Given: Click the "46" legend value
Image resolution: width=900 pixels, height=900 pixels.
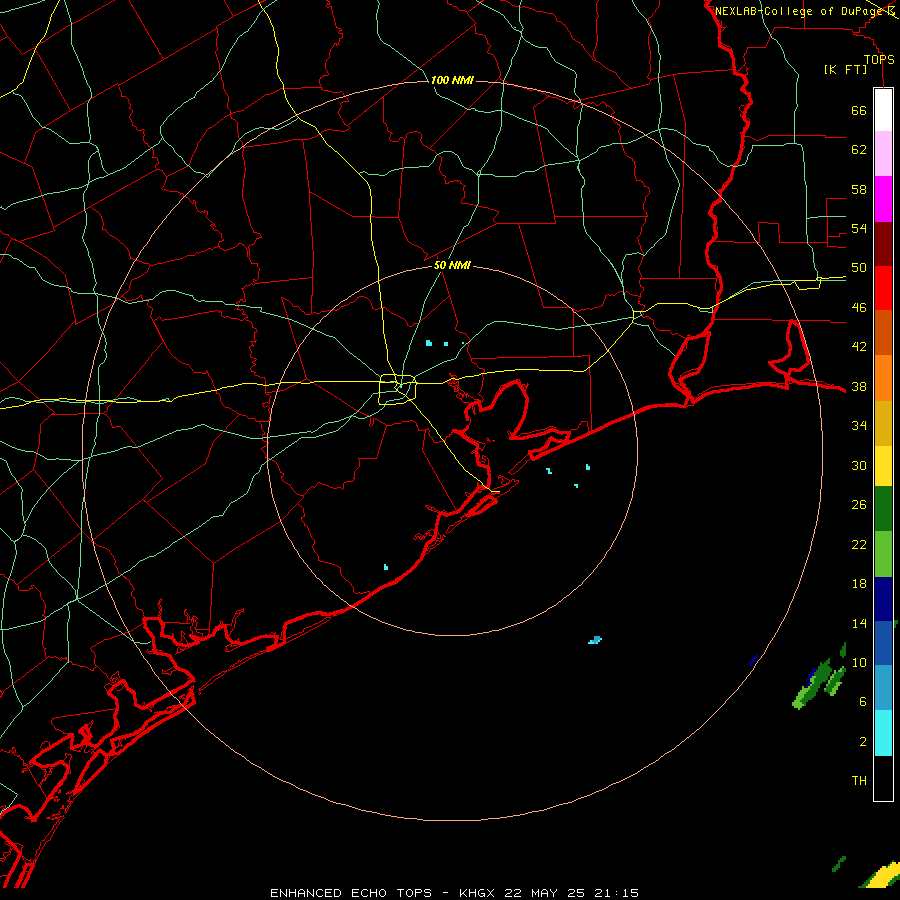Looking at the screenshot, I should coord(859,308).
